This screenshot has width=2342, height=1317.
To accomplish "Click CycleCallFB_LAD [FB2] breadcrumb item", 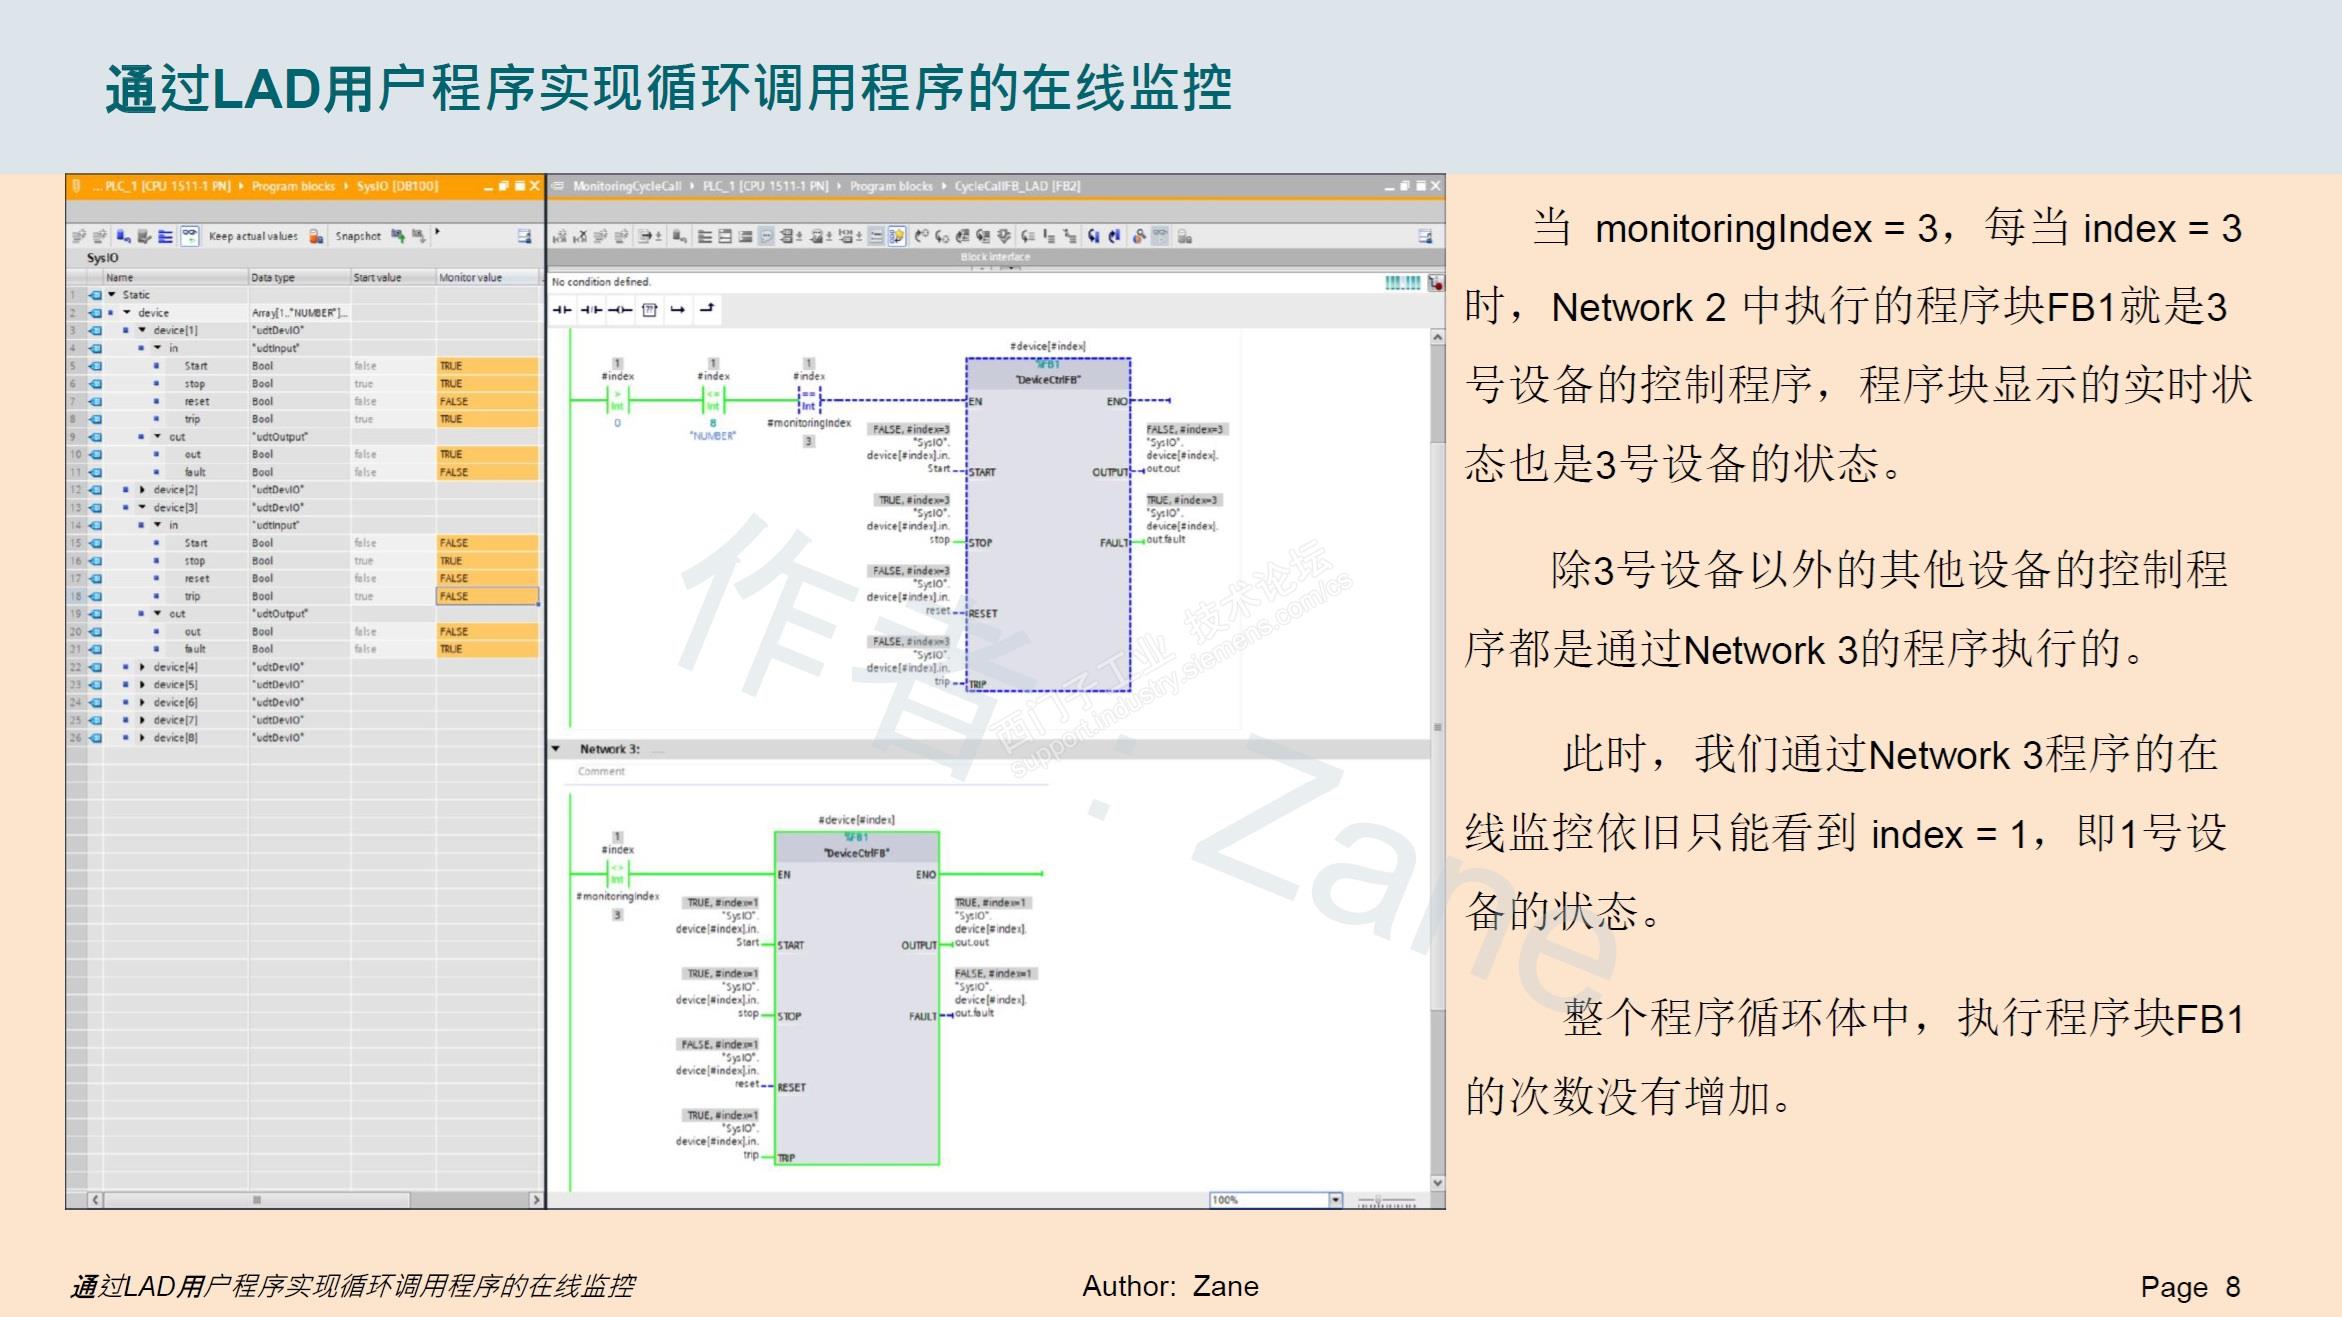I will click(x=1016, y=186).
